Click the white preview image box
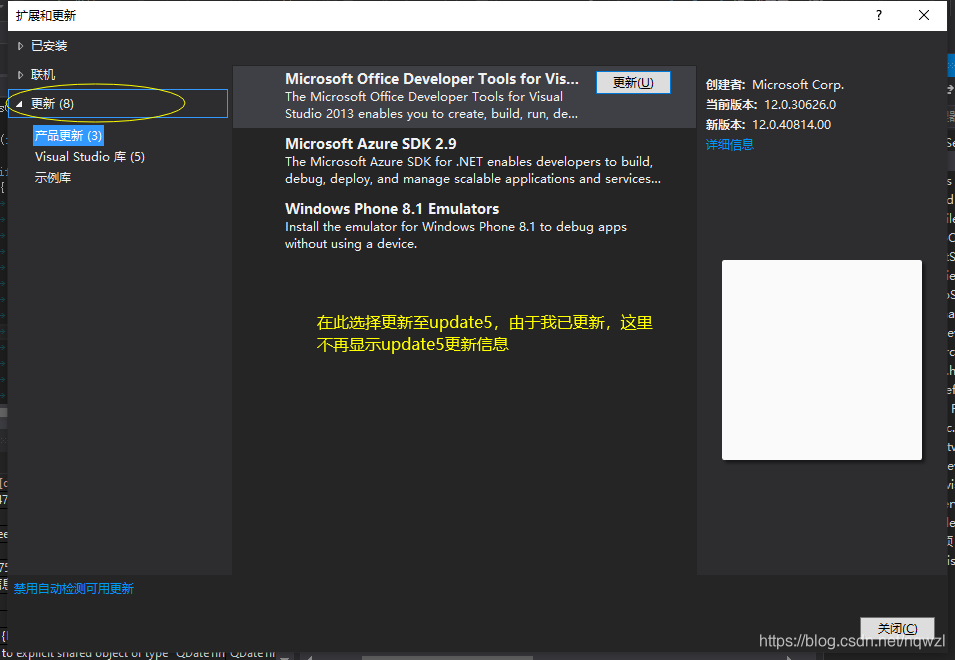Image resolution: width=955 pixels, height=660 pixels. tap(822, 360)
